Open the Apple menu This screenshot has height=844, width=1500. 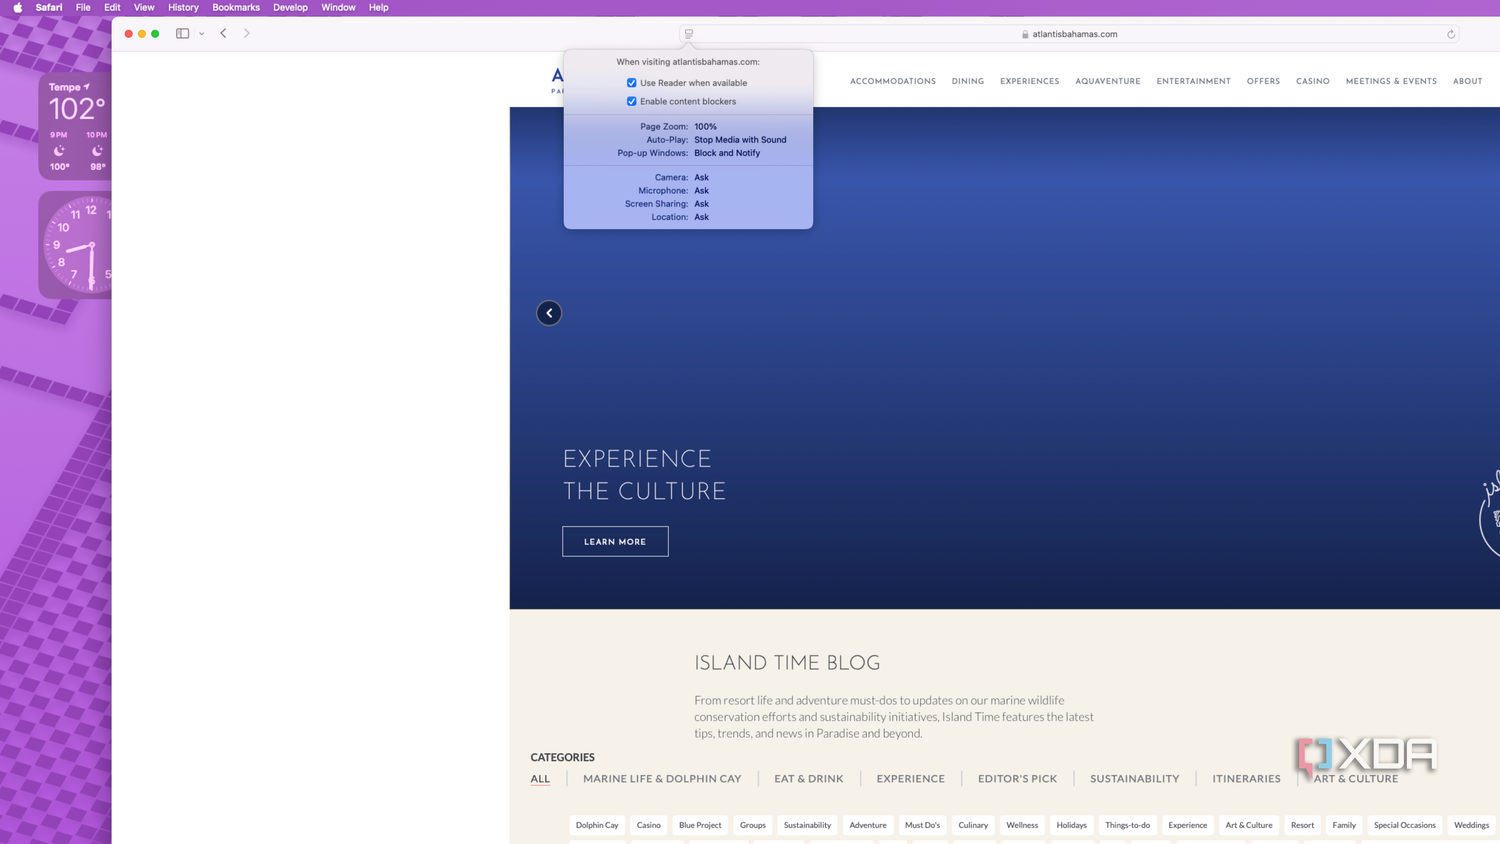(18, 7)
